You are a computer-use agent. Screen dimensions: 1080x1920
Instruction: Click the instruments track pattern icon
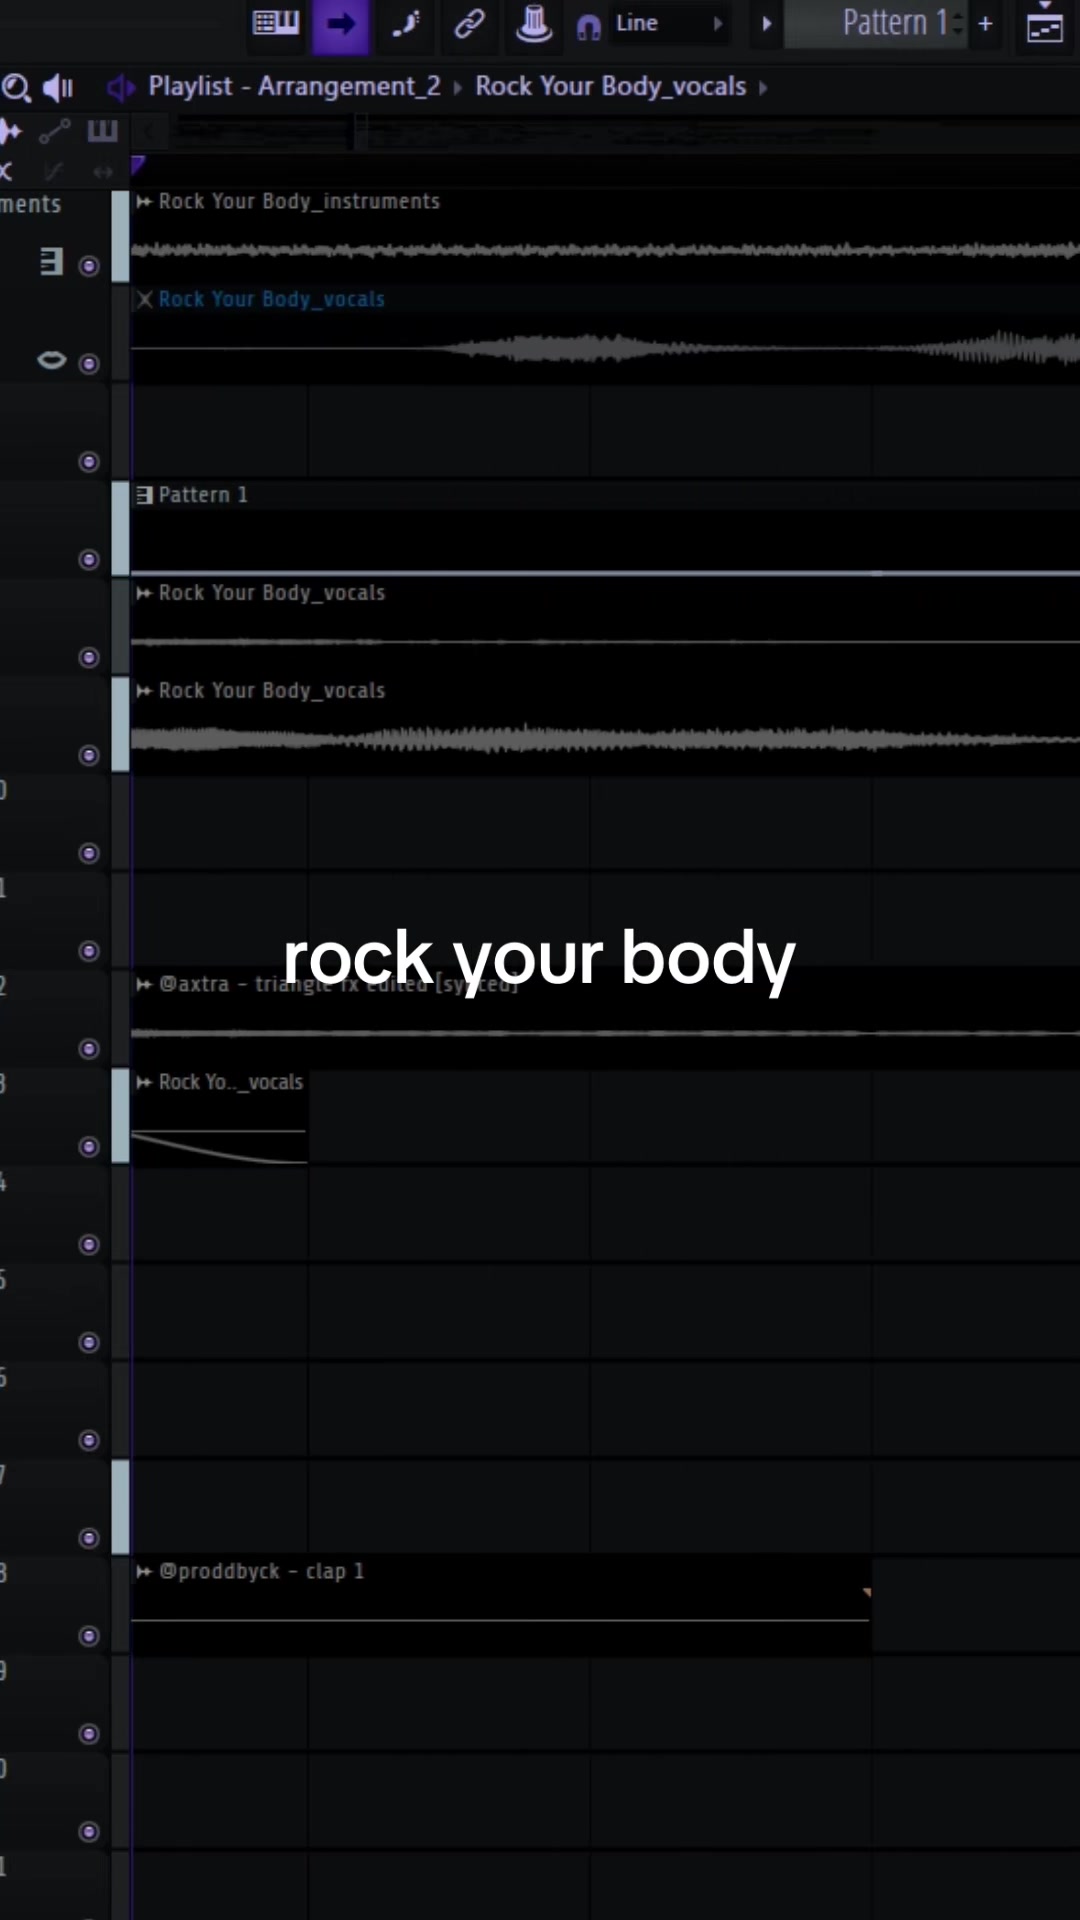click(x=51, y=262)
